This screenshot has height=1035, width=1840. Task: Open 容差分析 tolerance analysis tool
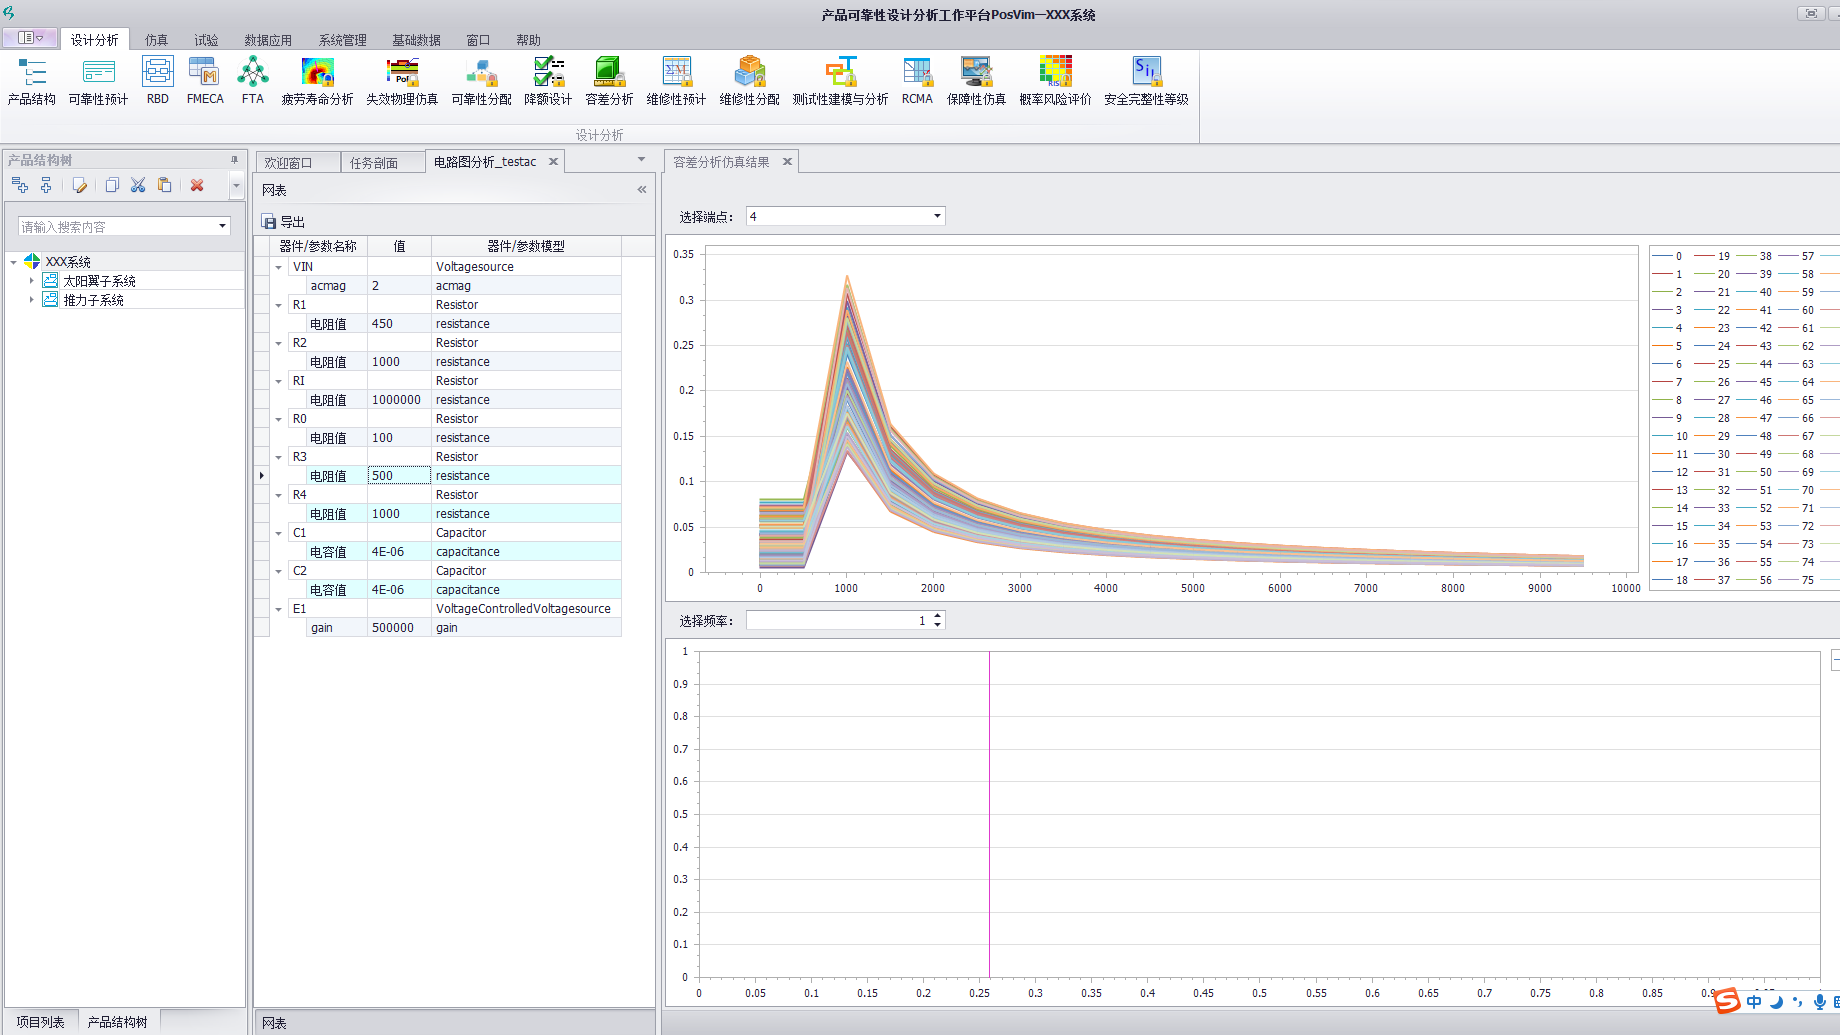click(609, 80)
